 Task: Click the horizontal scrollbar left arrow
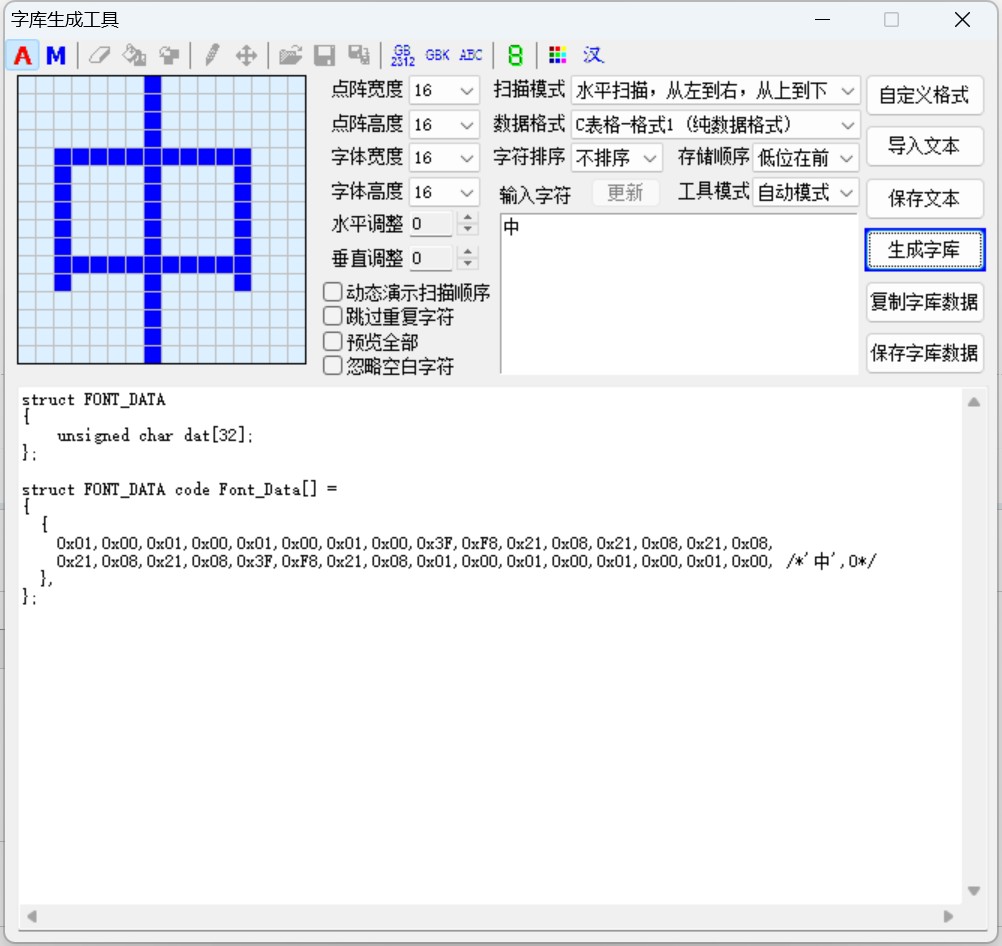[31, 917]
